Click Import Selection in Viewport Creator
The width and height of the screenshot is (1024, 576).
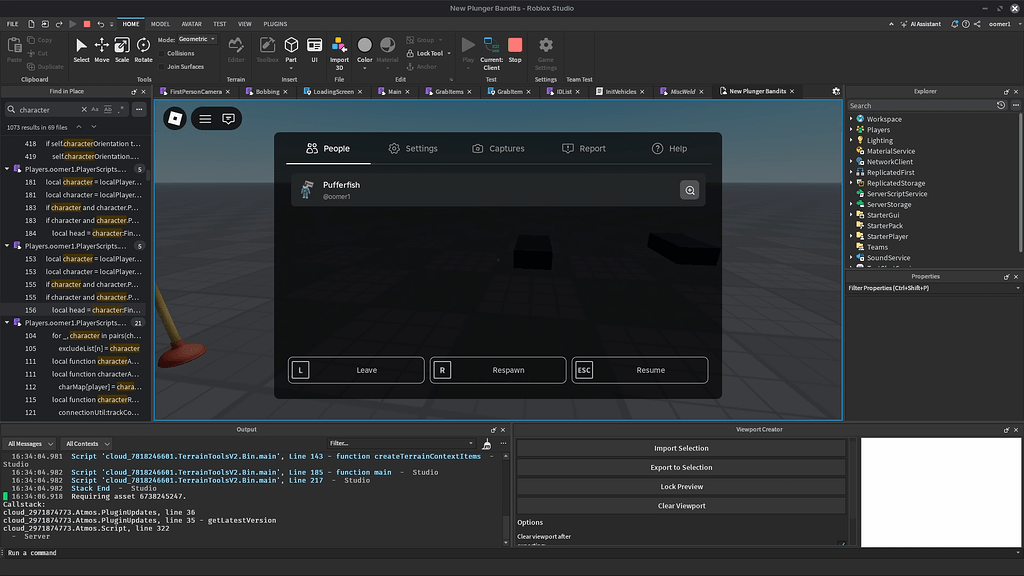(x=680, y=448)
